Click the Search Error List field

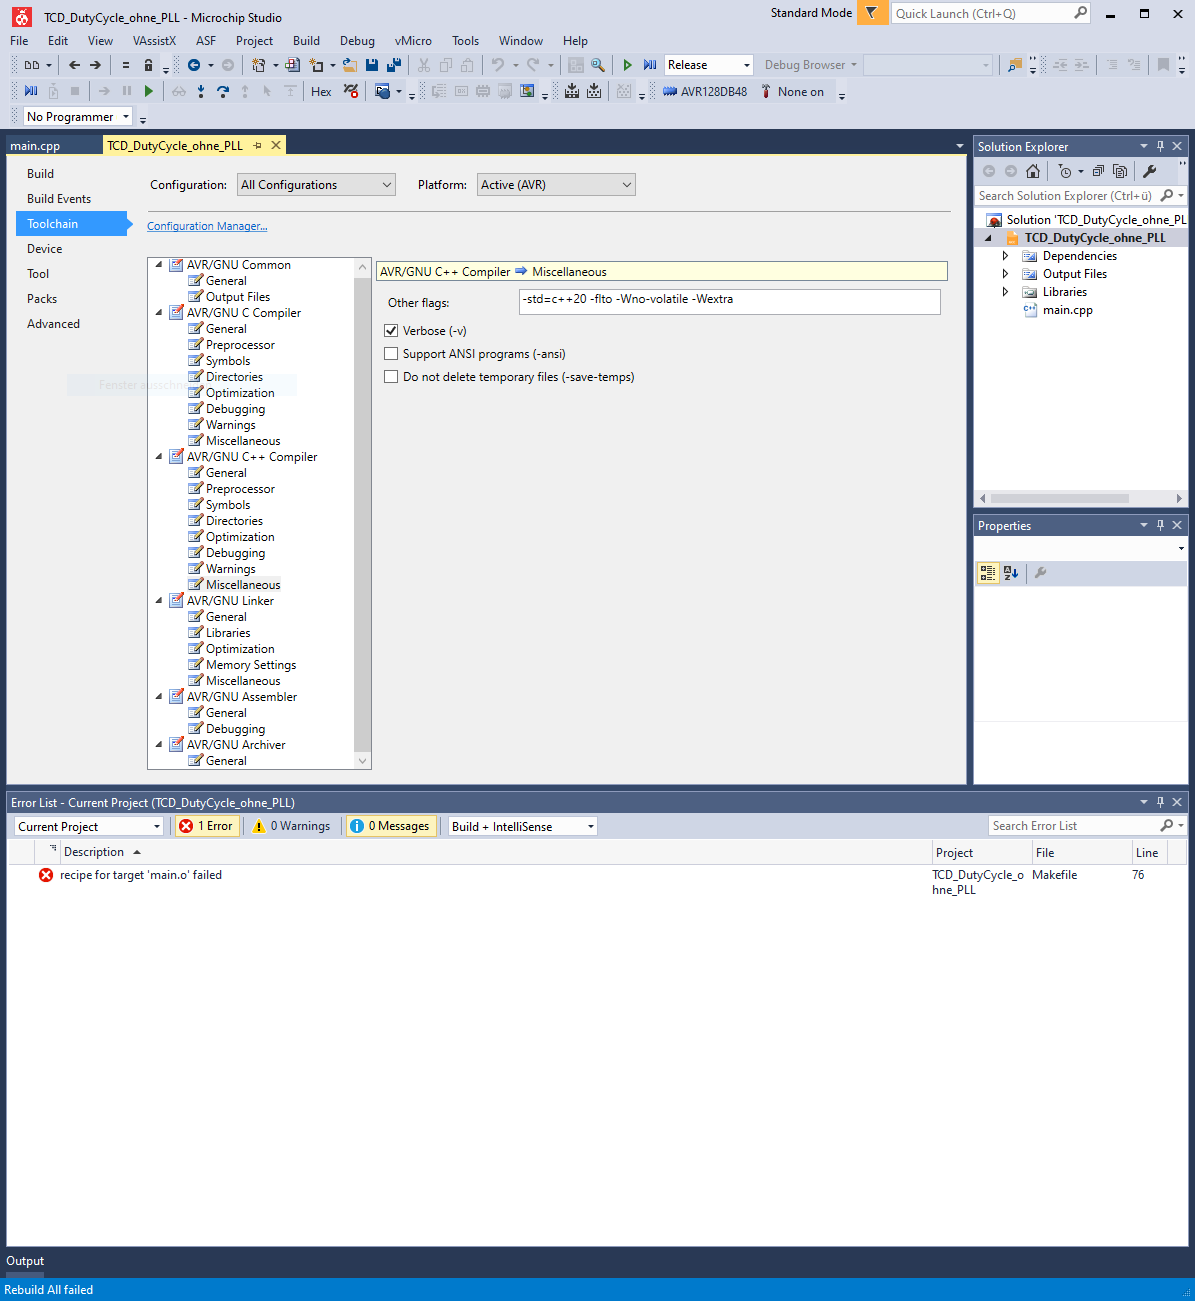1074,826
